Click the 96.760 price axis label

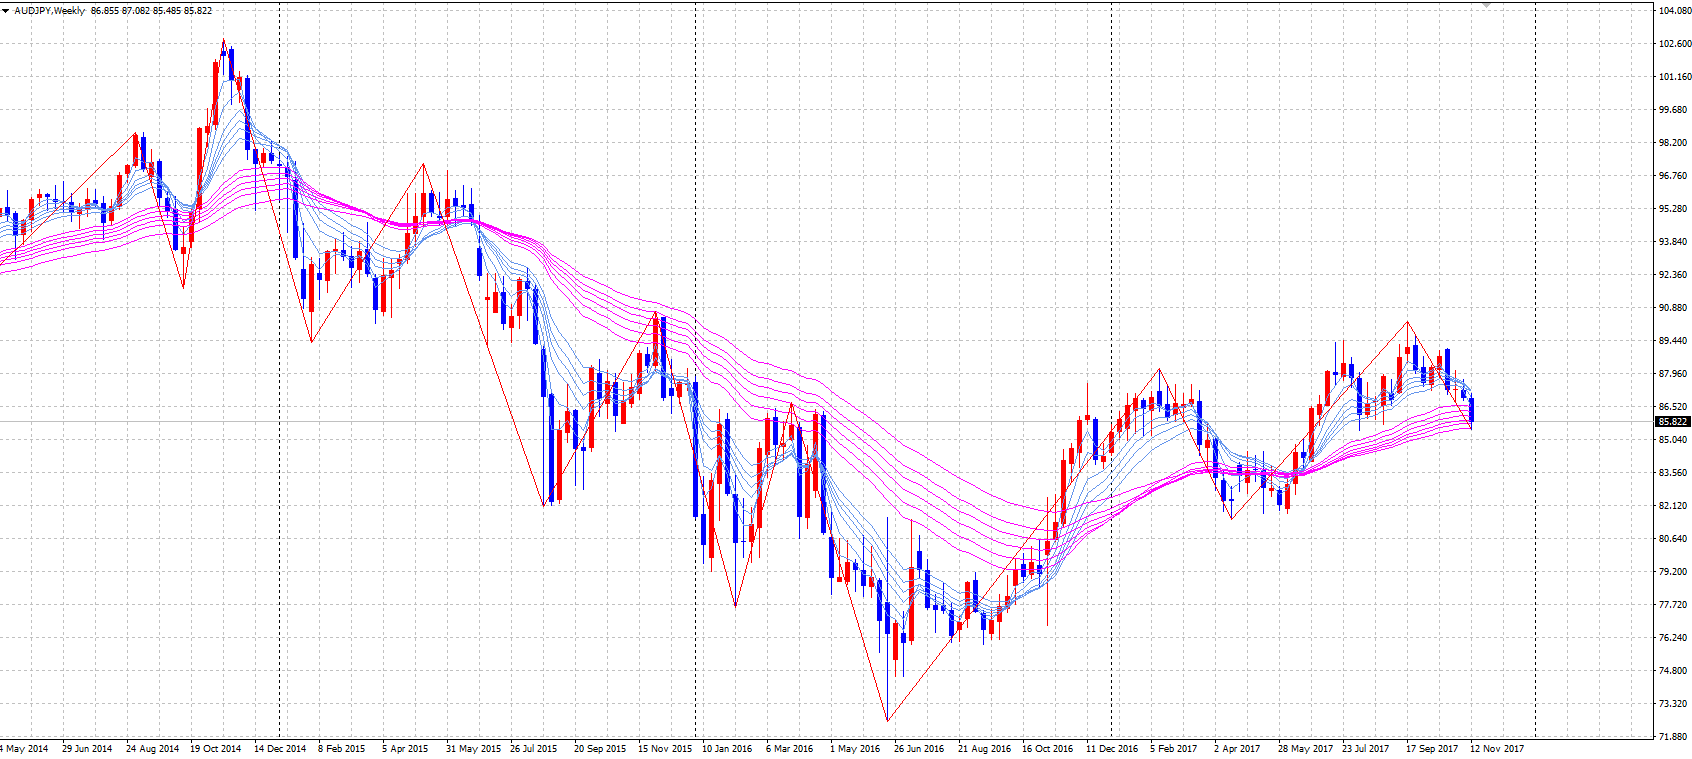(1673, 176)
